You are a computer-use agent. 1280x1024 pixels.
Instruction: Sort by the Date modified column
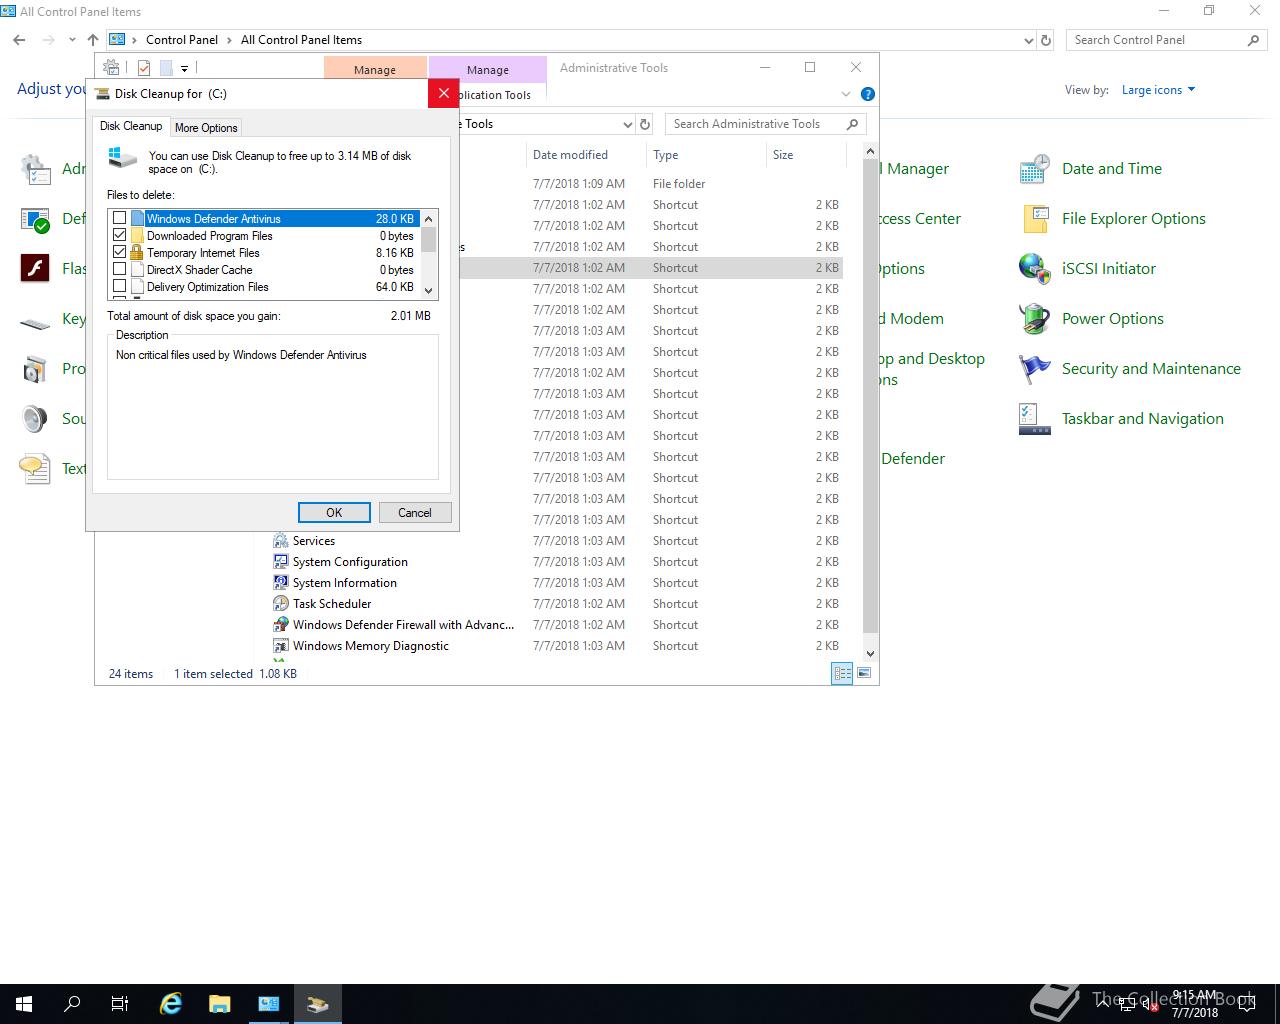pyautogui.click(x=585, y=155)
